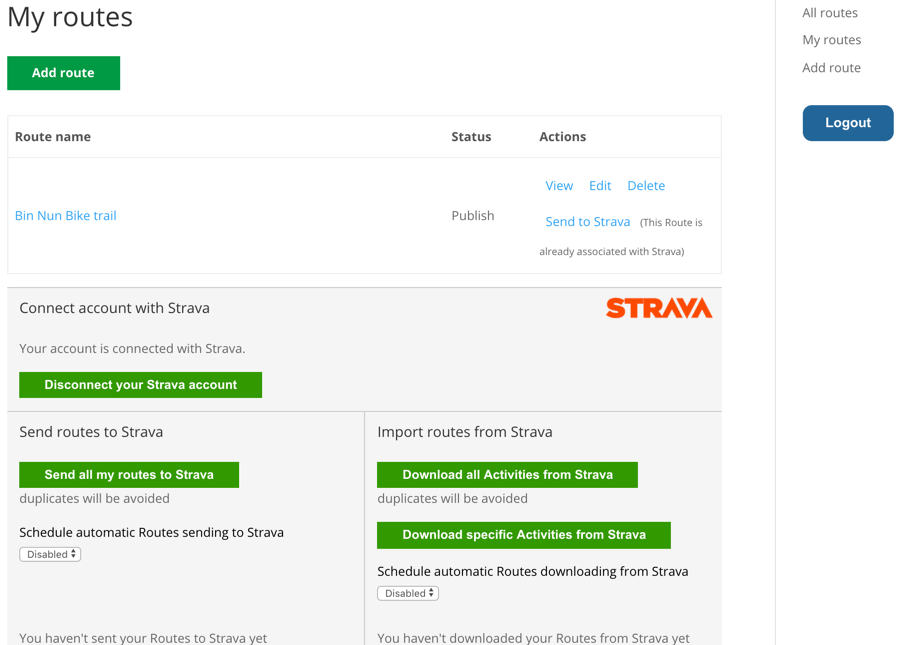Open the automatic Routes downloading schedule dropdown

click(408, 593)
